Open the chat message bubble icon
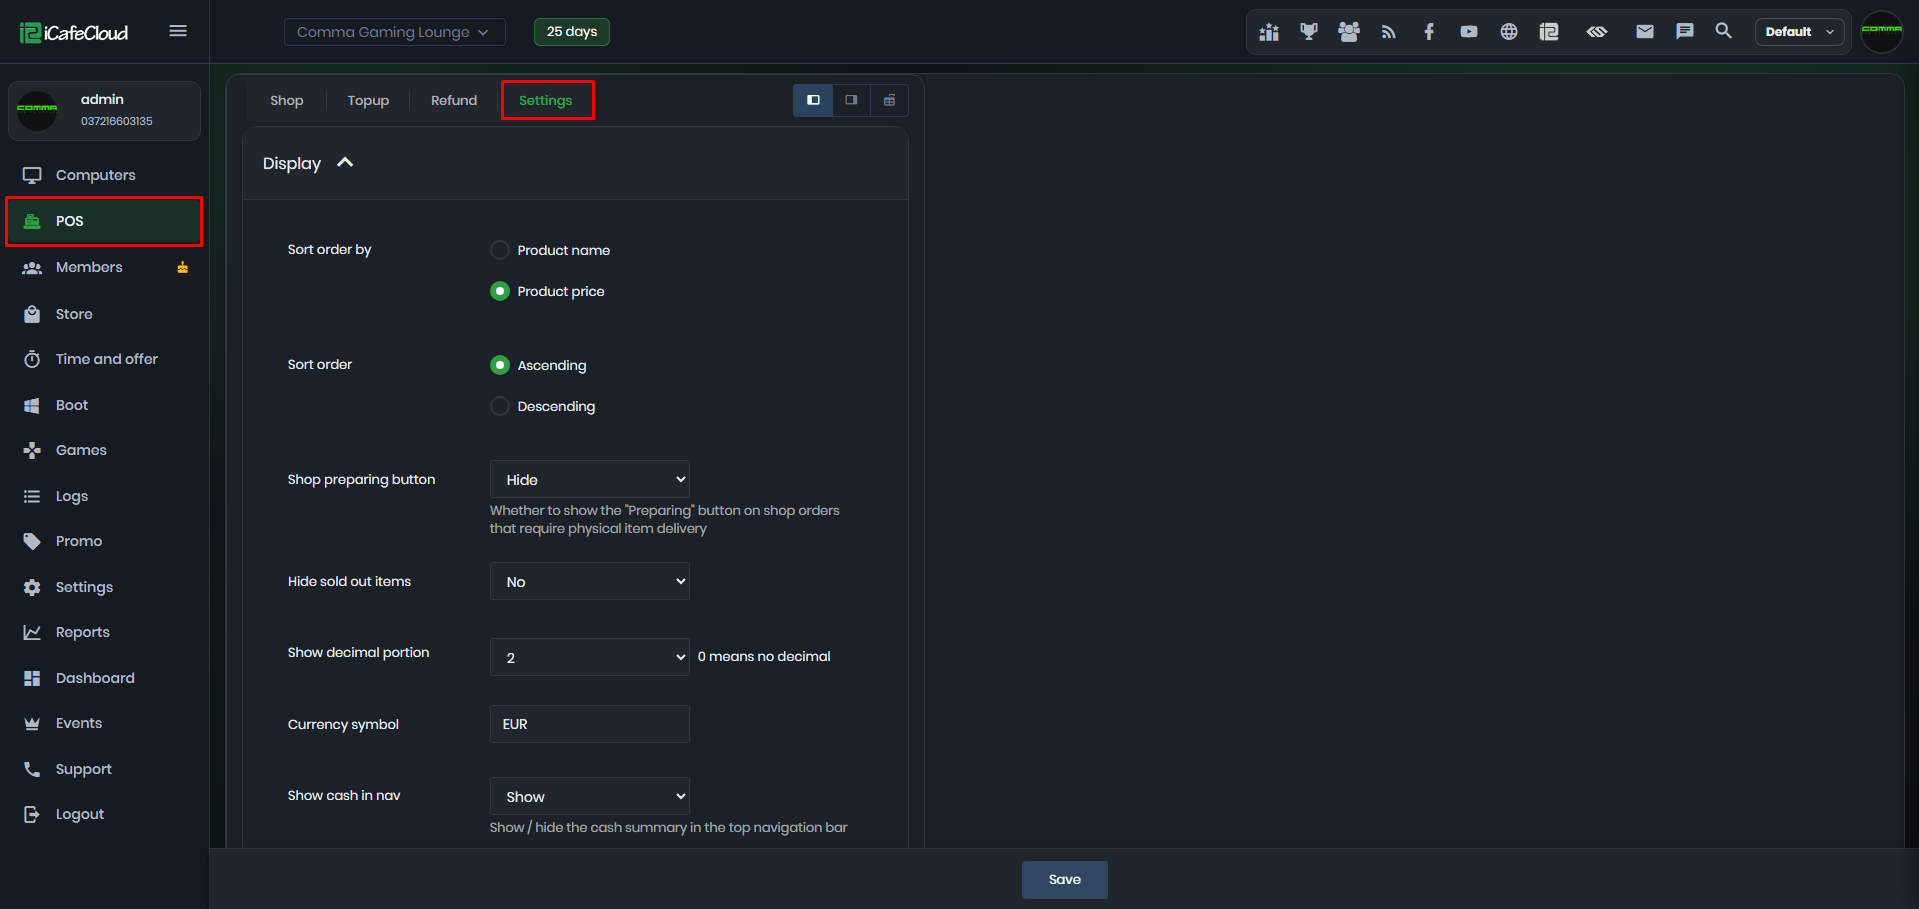1919x909 pixels. coord(1684,32)
